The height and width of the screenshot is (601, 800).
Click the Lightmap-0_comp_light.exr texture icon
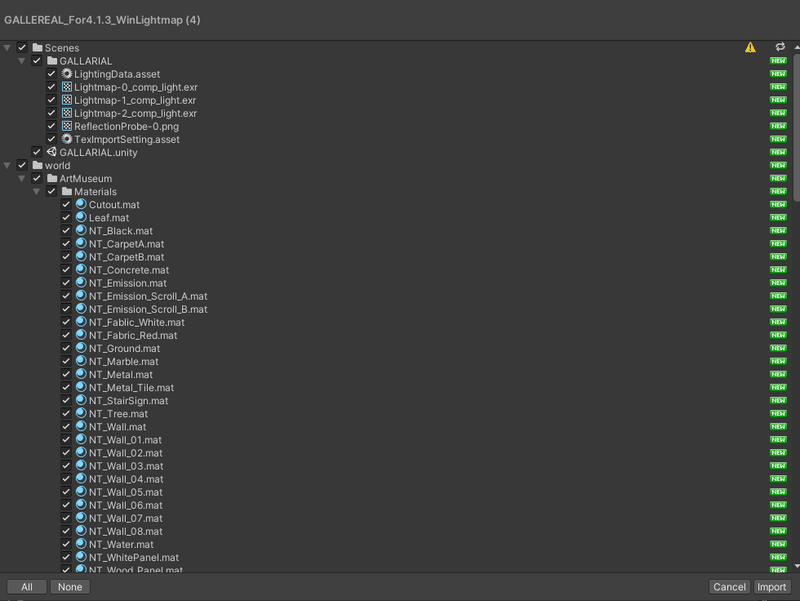pos(66,87)
